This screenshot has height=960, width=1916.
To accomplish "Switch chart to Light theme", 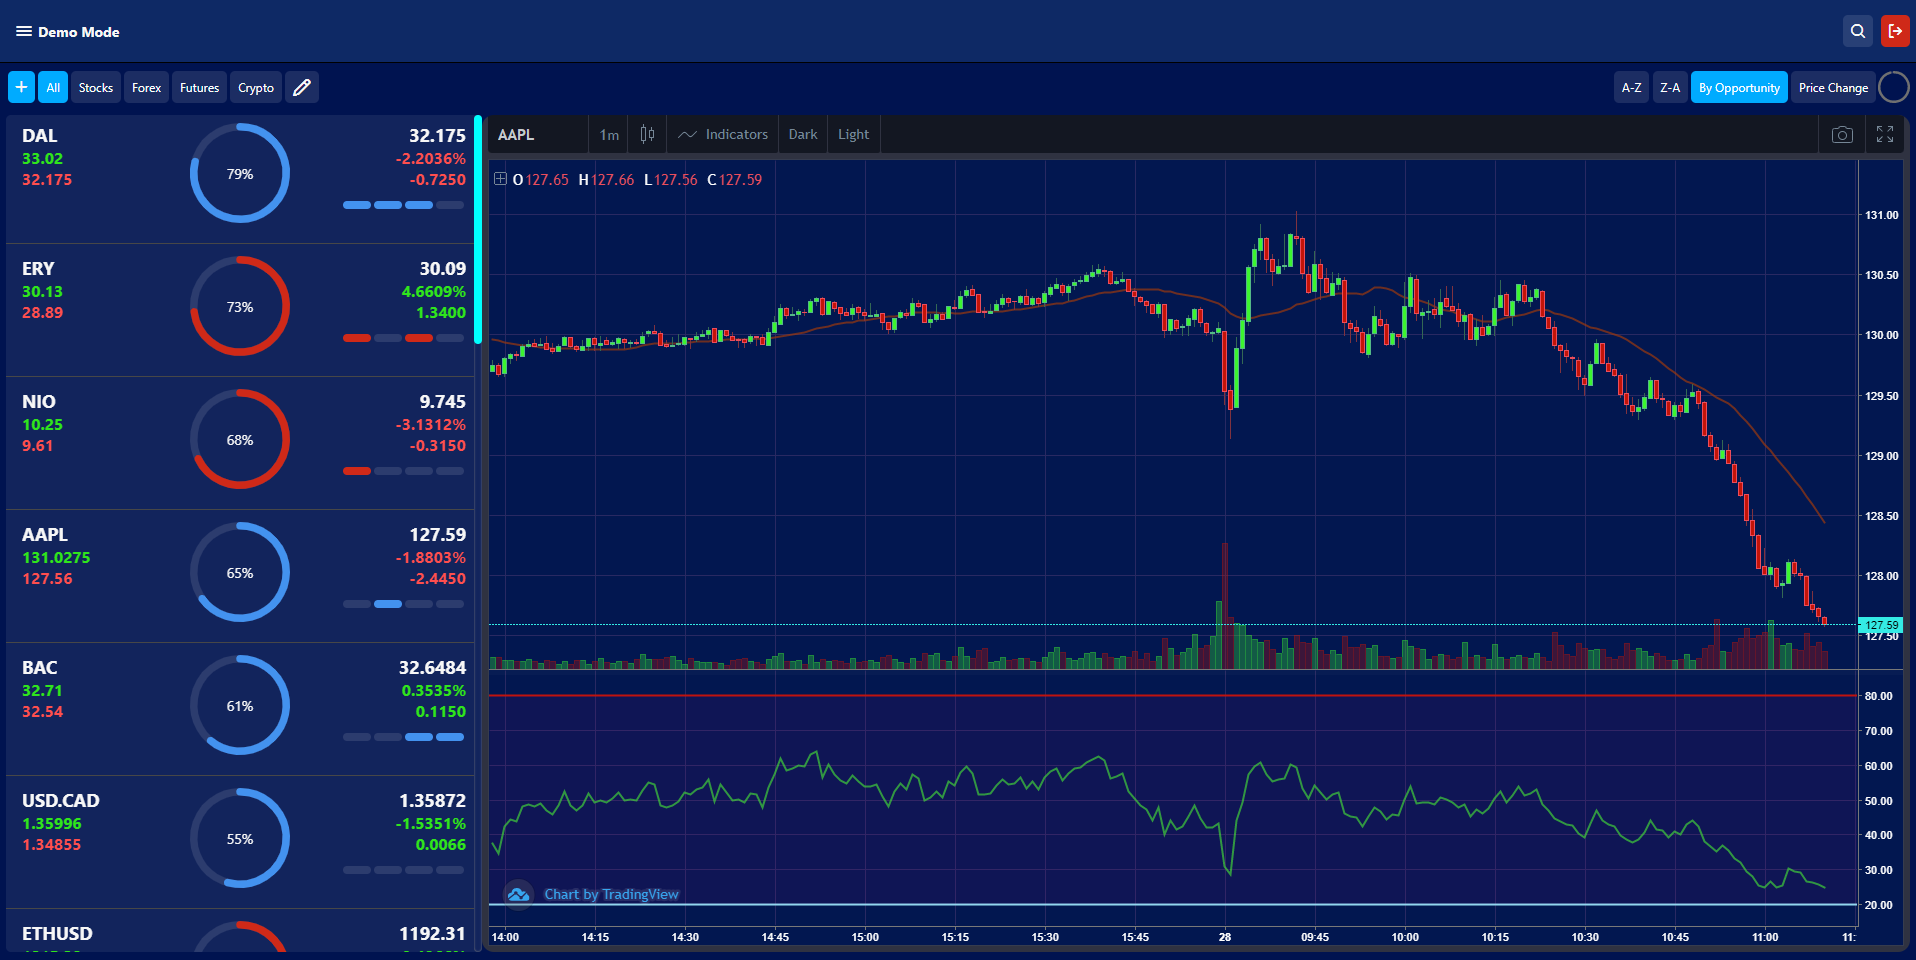I will pos(853,134).
